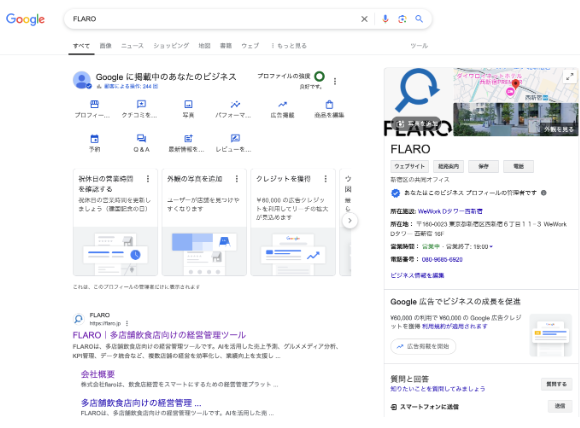Open the 外観の写真を追加 suggestion card
This screenshot has height=428, width=580.
[x=204, y=222]
